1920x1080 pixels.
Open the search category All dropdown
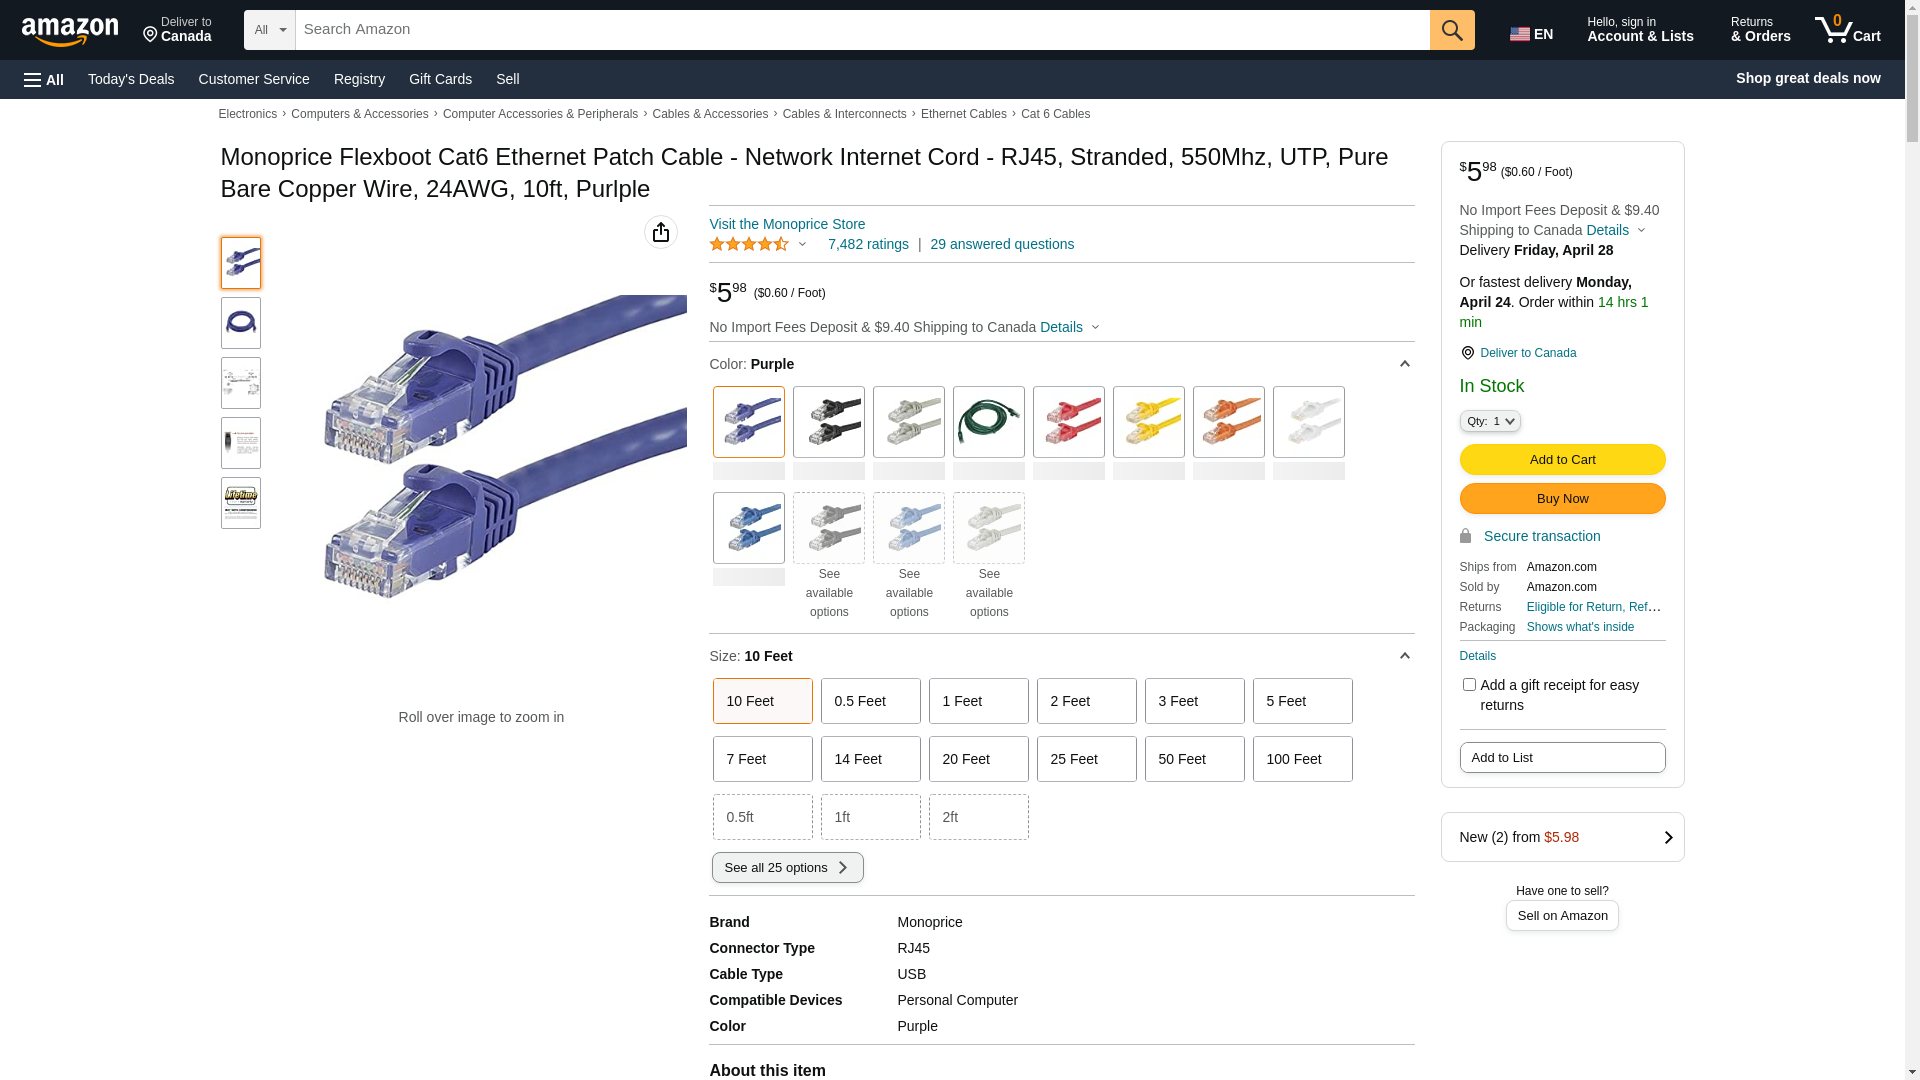[x=270, y=30]
